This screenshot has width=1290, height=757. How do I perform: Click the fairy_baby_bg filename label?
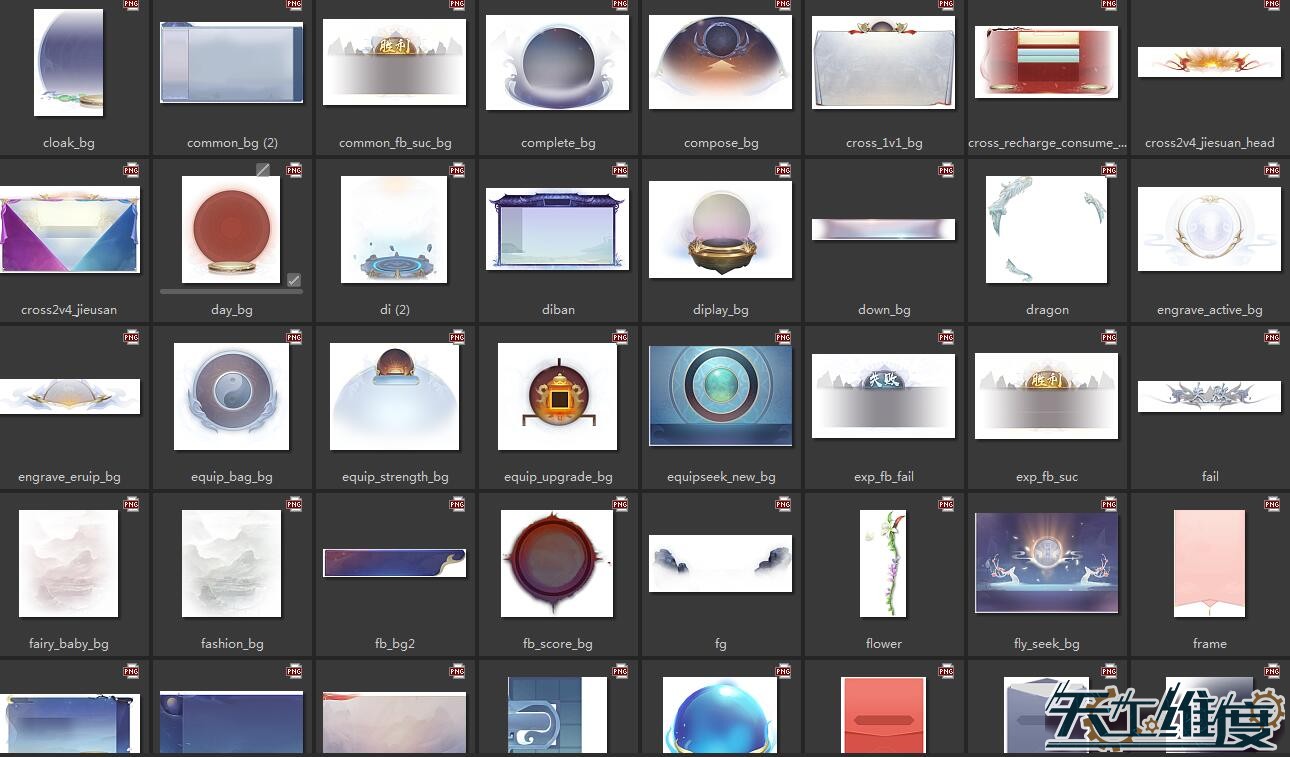tap(69, 644)
